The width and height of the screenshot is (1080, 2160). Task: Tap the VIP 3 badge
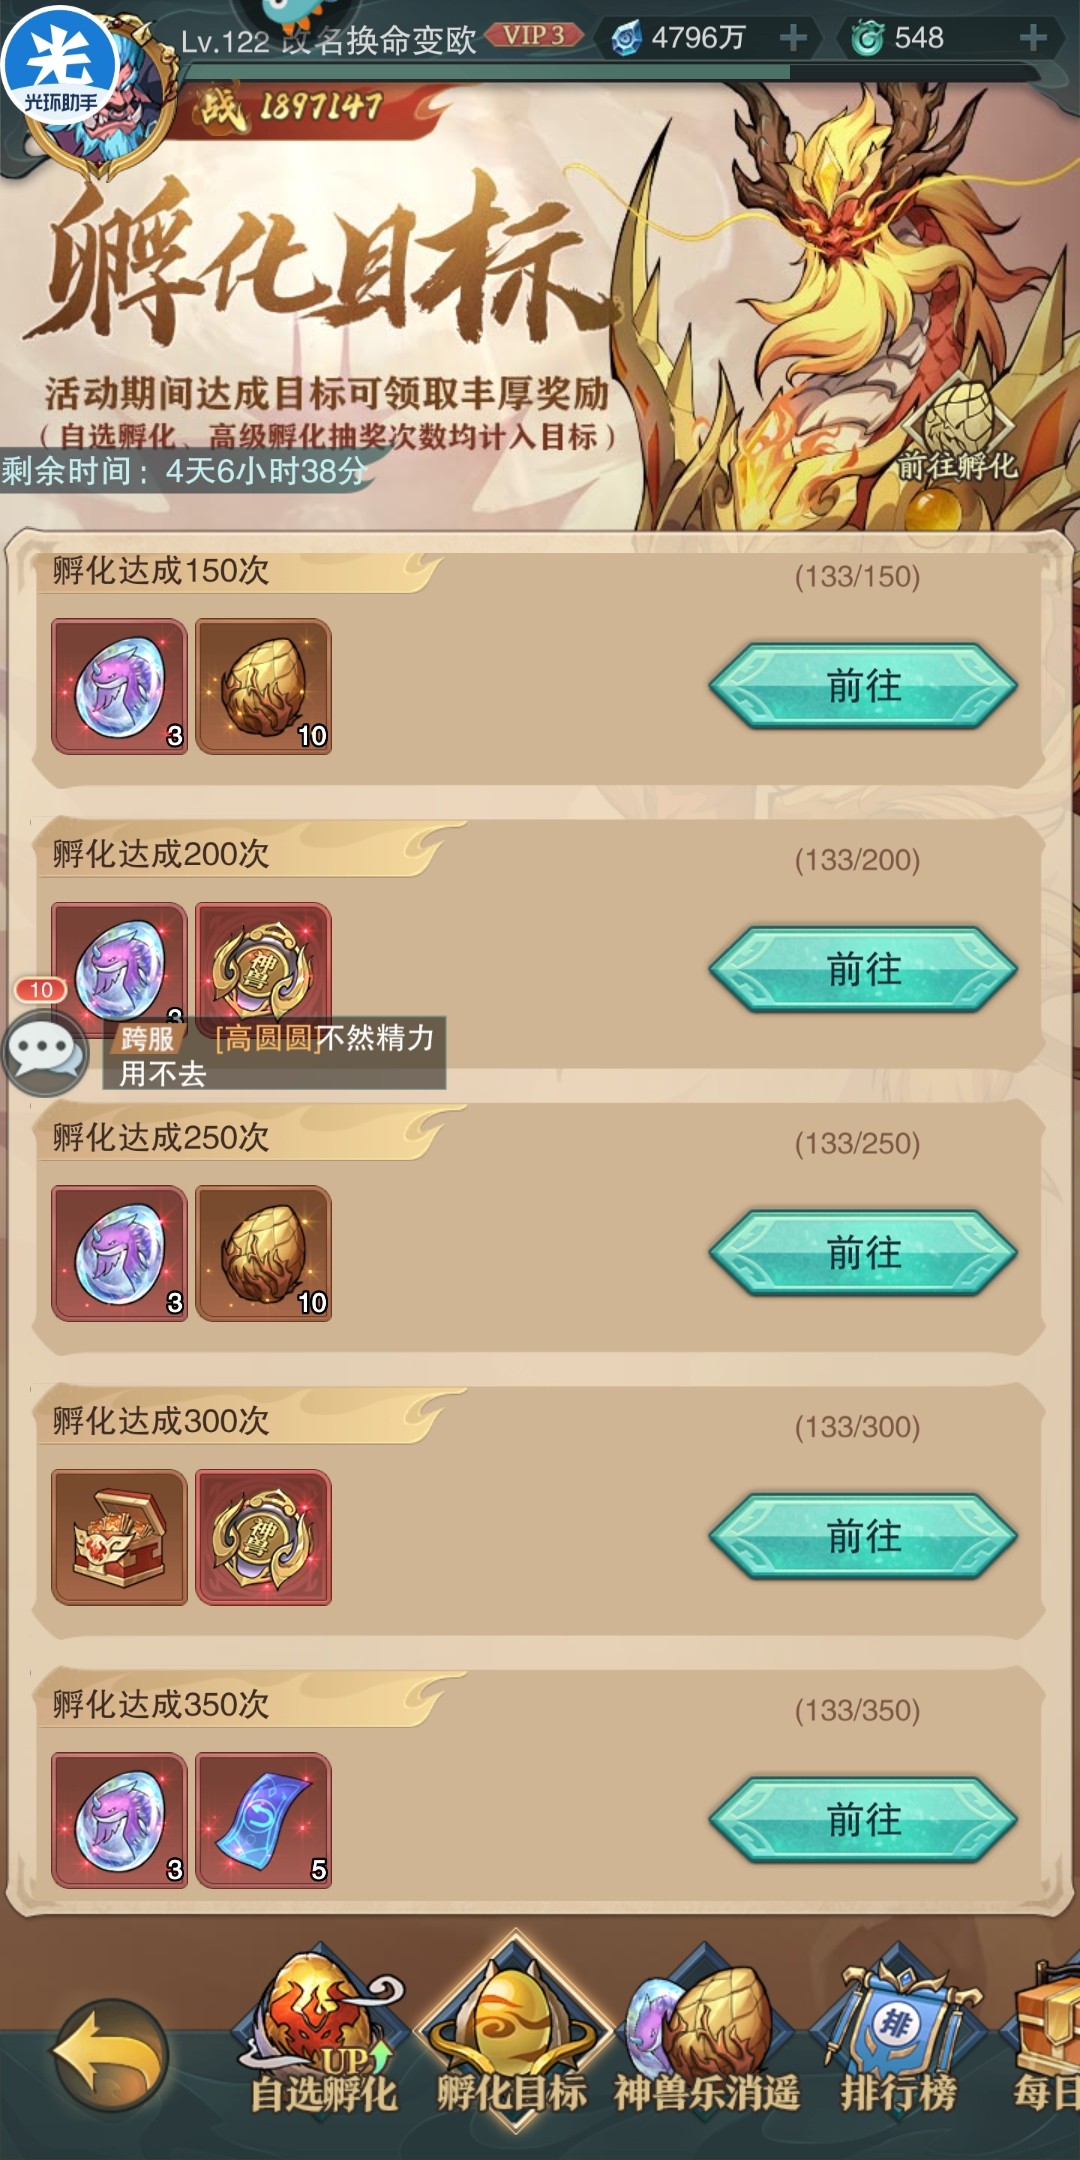pos(534,36)
